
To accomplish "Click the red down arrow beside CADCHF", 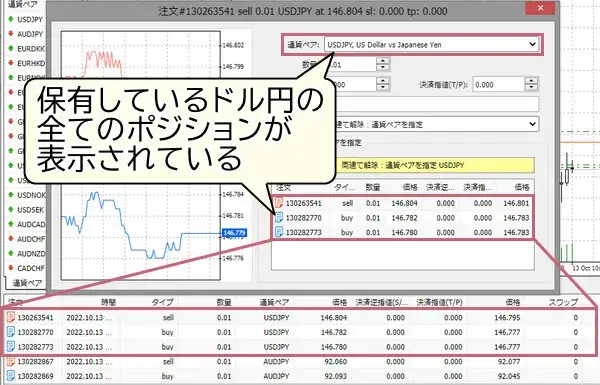I will [x=11, y=268].
